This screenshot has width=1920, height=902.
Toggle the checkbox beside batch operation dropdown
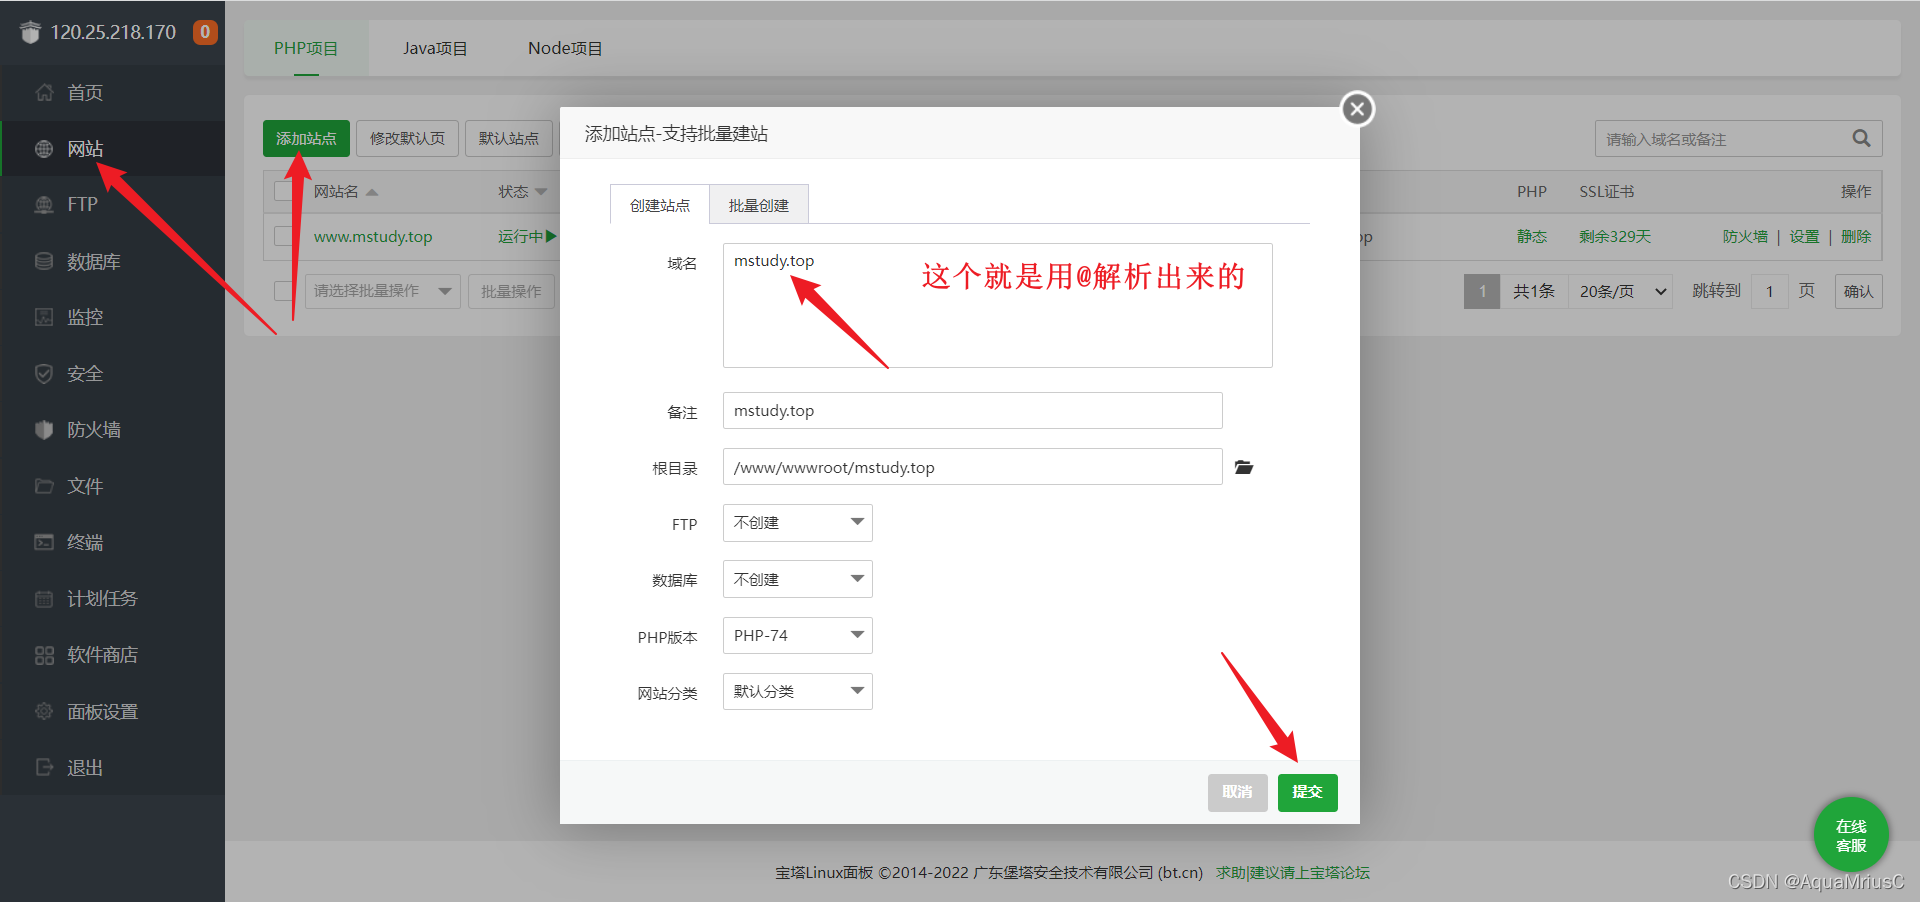(x=284, y=291)
